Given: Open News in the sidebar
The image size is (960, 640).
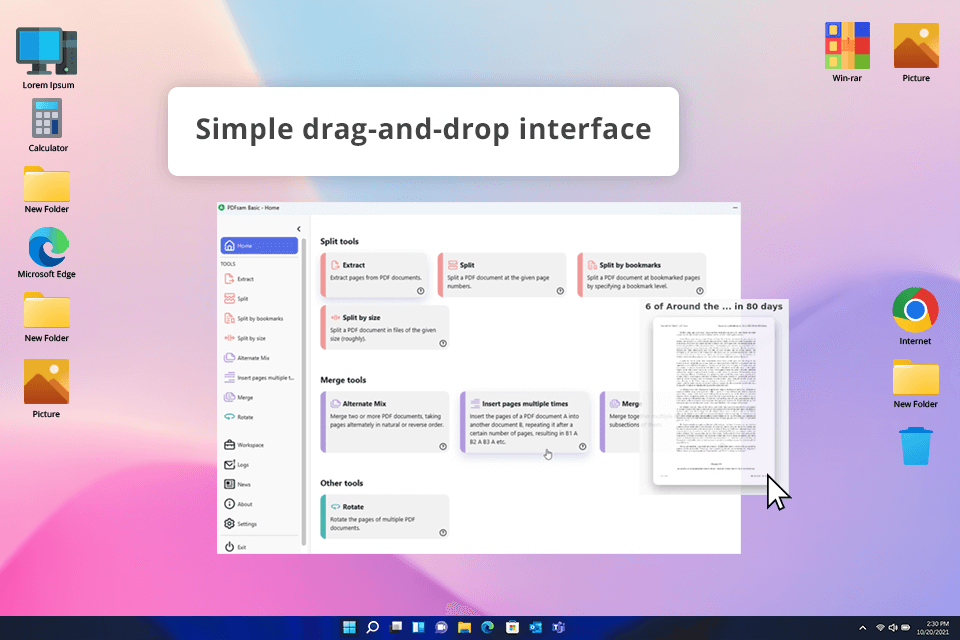Looking at the screenshot, I should click(x=259, y=484).
